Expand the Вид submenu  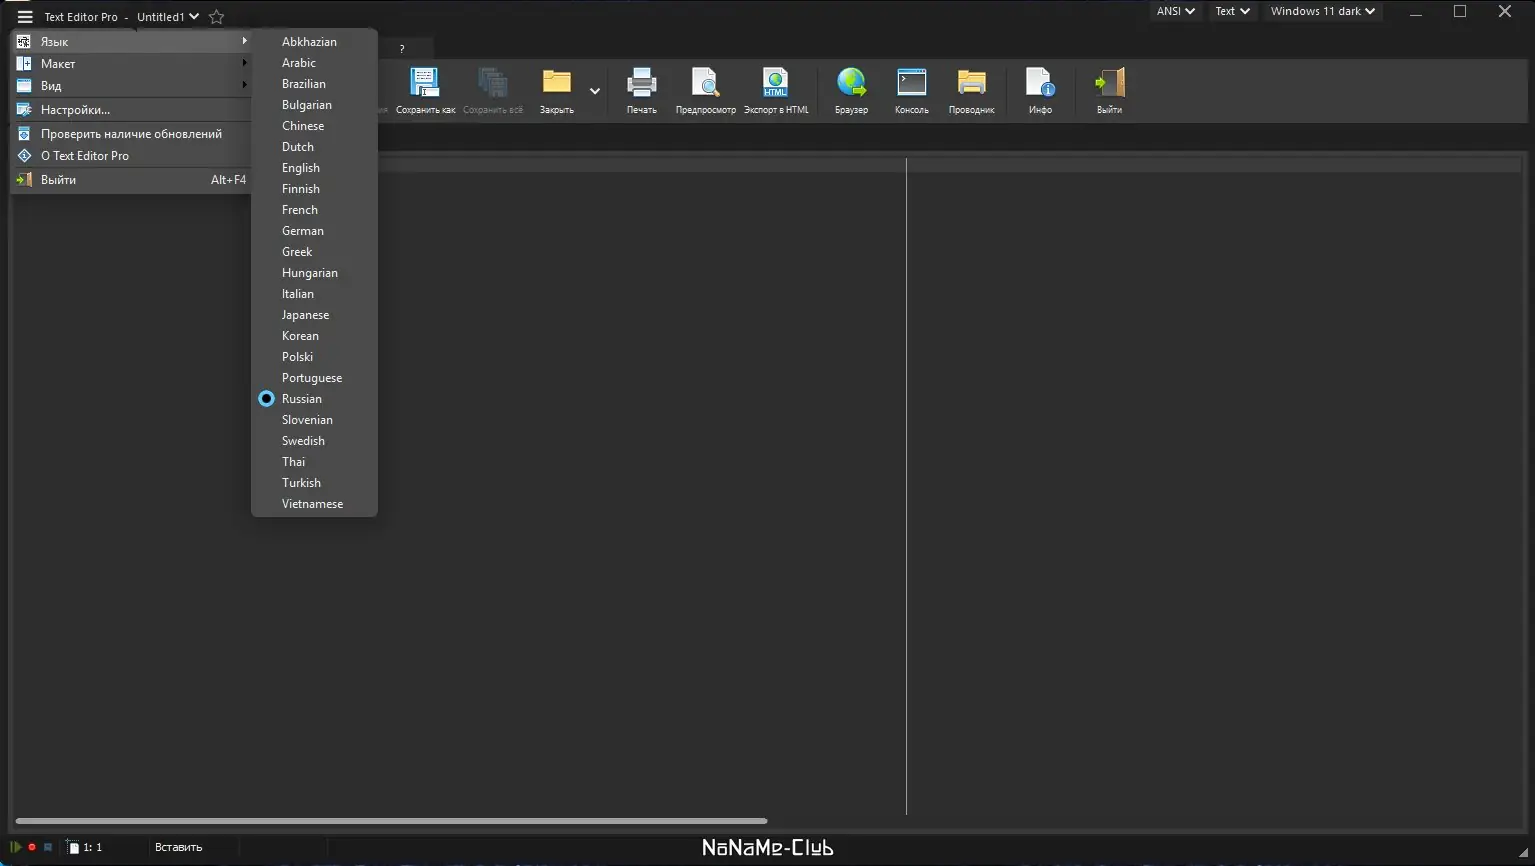[131, 86]
